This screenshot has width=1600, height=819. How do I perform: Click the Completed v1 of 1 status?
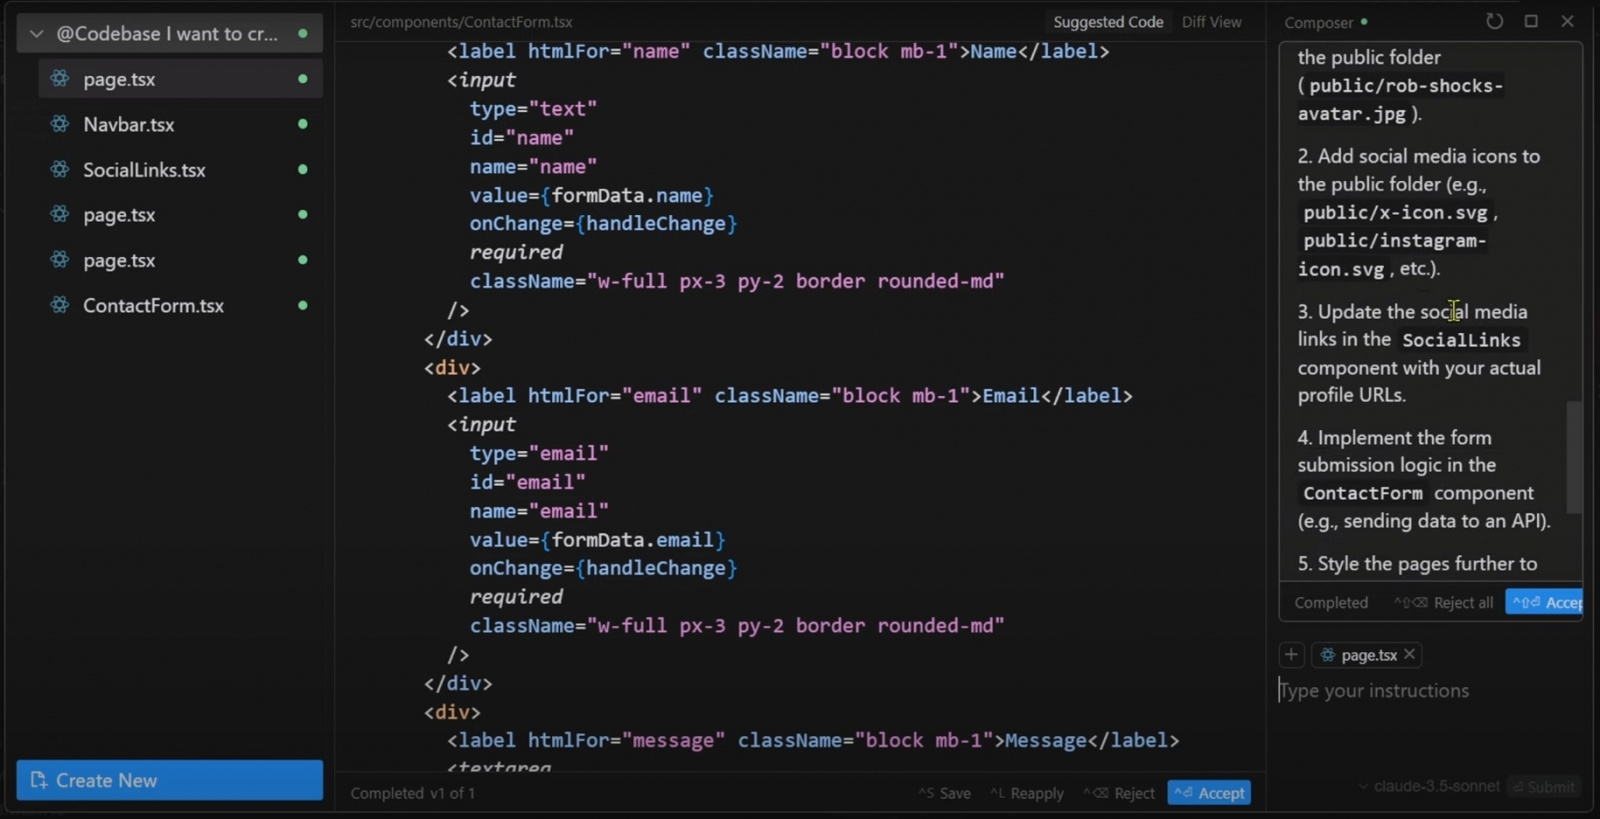pos(412,793)
